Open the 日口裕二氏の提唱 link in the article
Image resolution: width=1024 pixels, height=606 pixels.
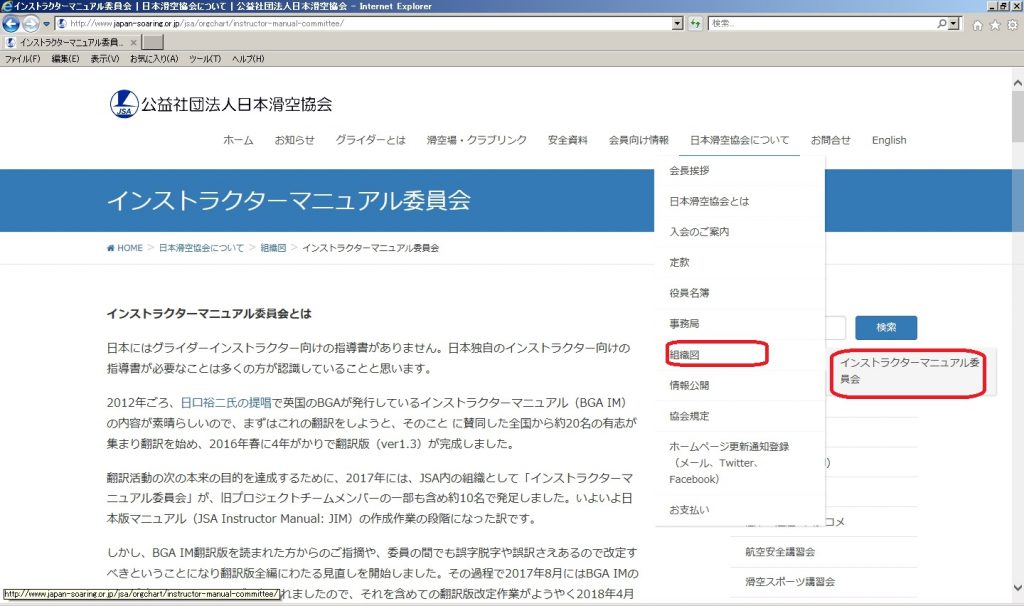226,403
